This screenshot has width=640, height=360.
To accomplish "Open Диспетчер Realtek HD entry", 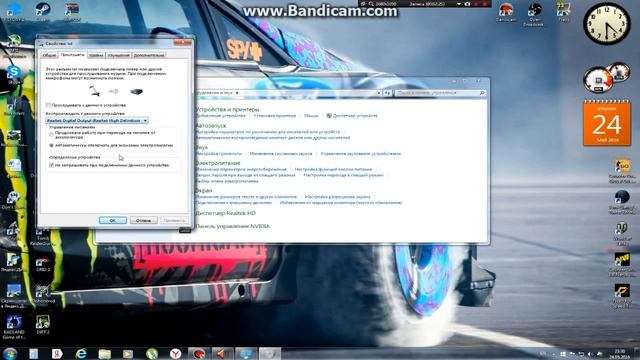I will click(x=226, y=213).
